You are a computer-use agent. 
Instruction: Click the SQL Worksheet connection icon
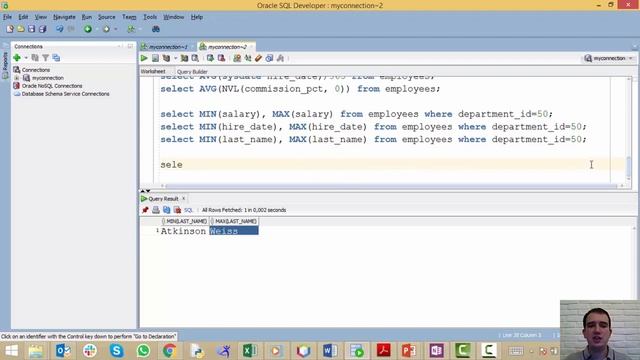(131, 29)
